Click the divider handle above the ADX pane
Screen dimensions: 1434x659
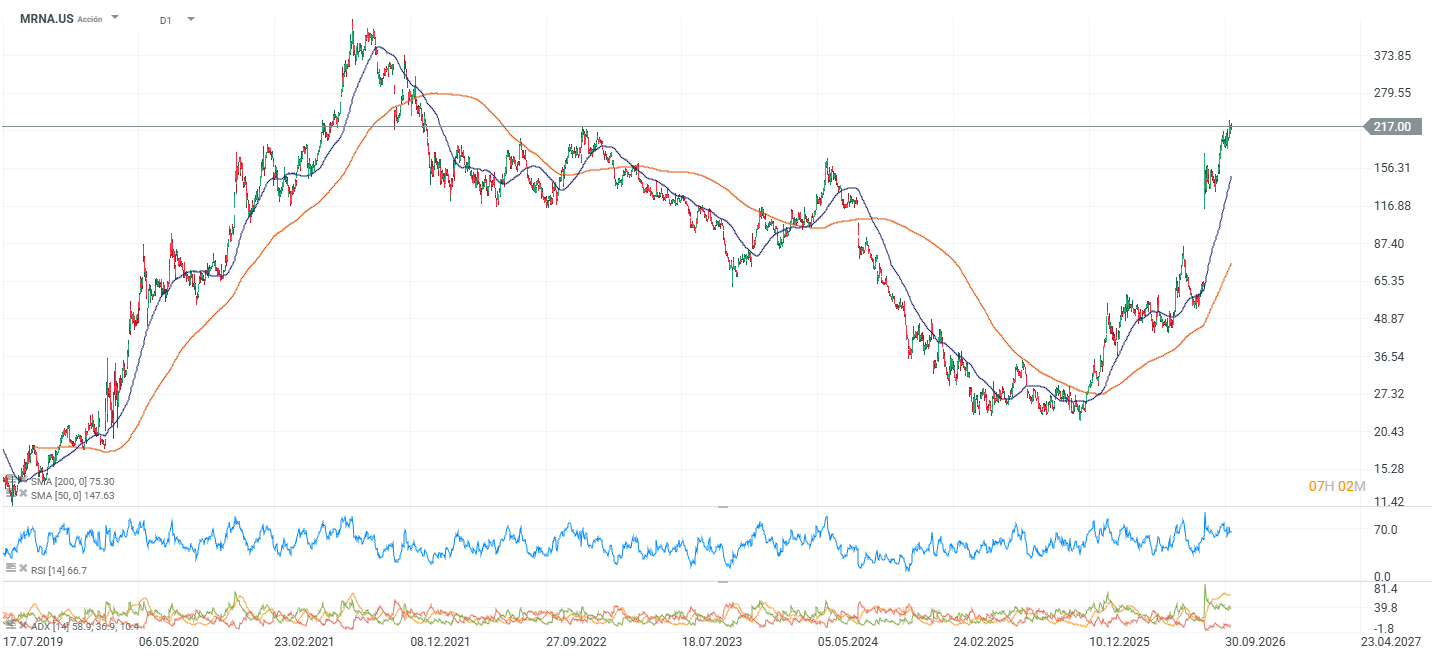(723, 582)
